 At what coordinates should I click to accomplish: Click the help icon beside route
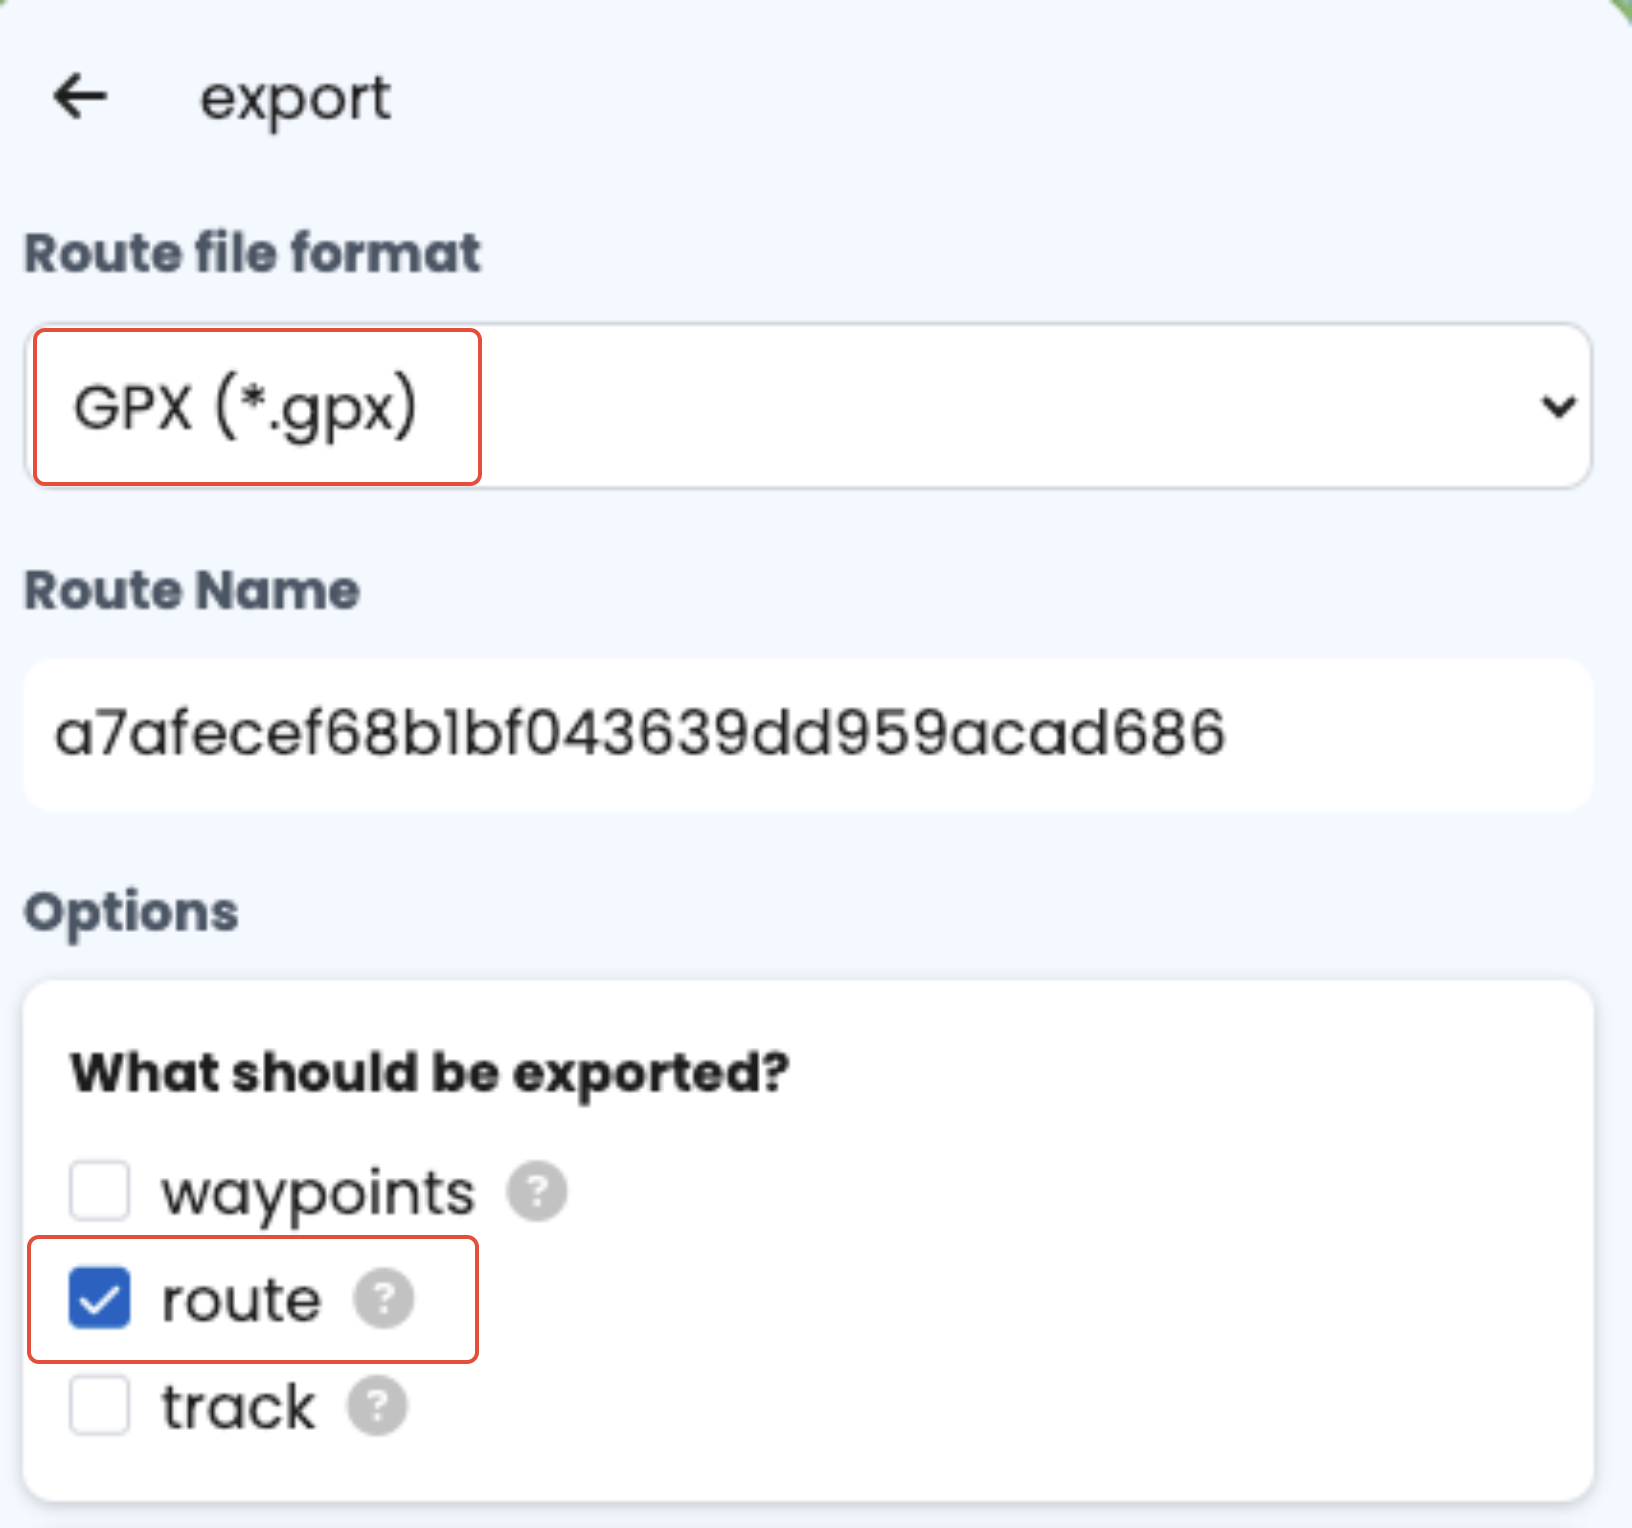tap(384, 1299)
